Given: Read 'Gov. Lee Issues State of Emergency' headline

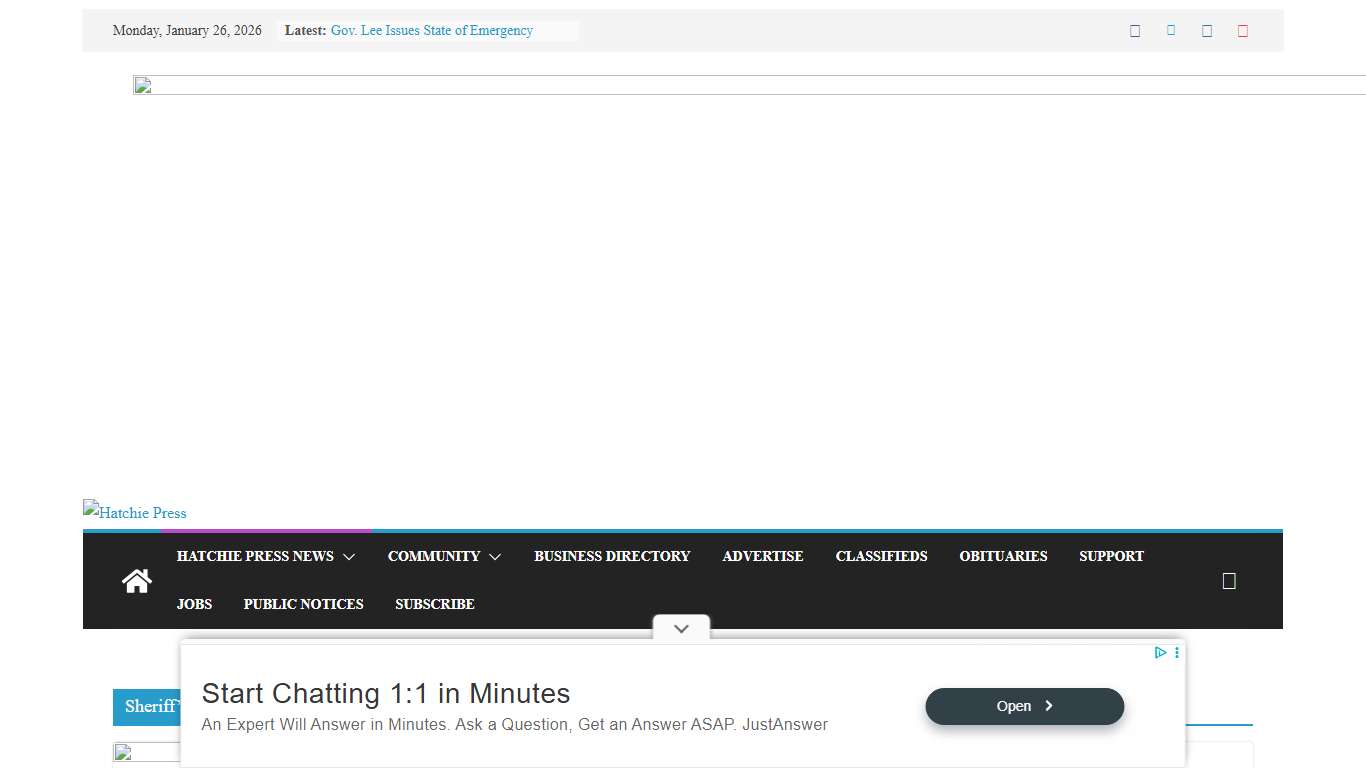Looking at the screenshot, I should 432,31.
